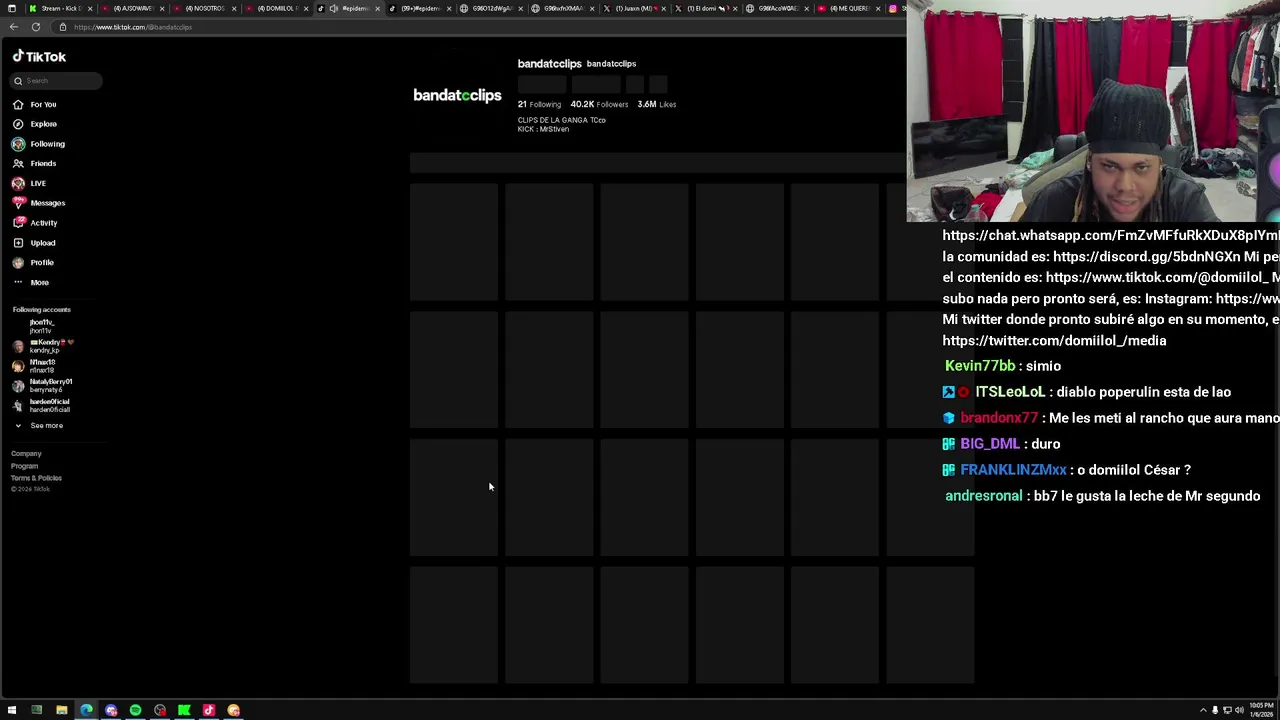The image size is (1280, 720).
Task: Switch to the NOSOTROS browser tab
Action: [207, 8]
